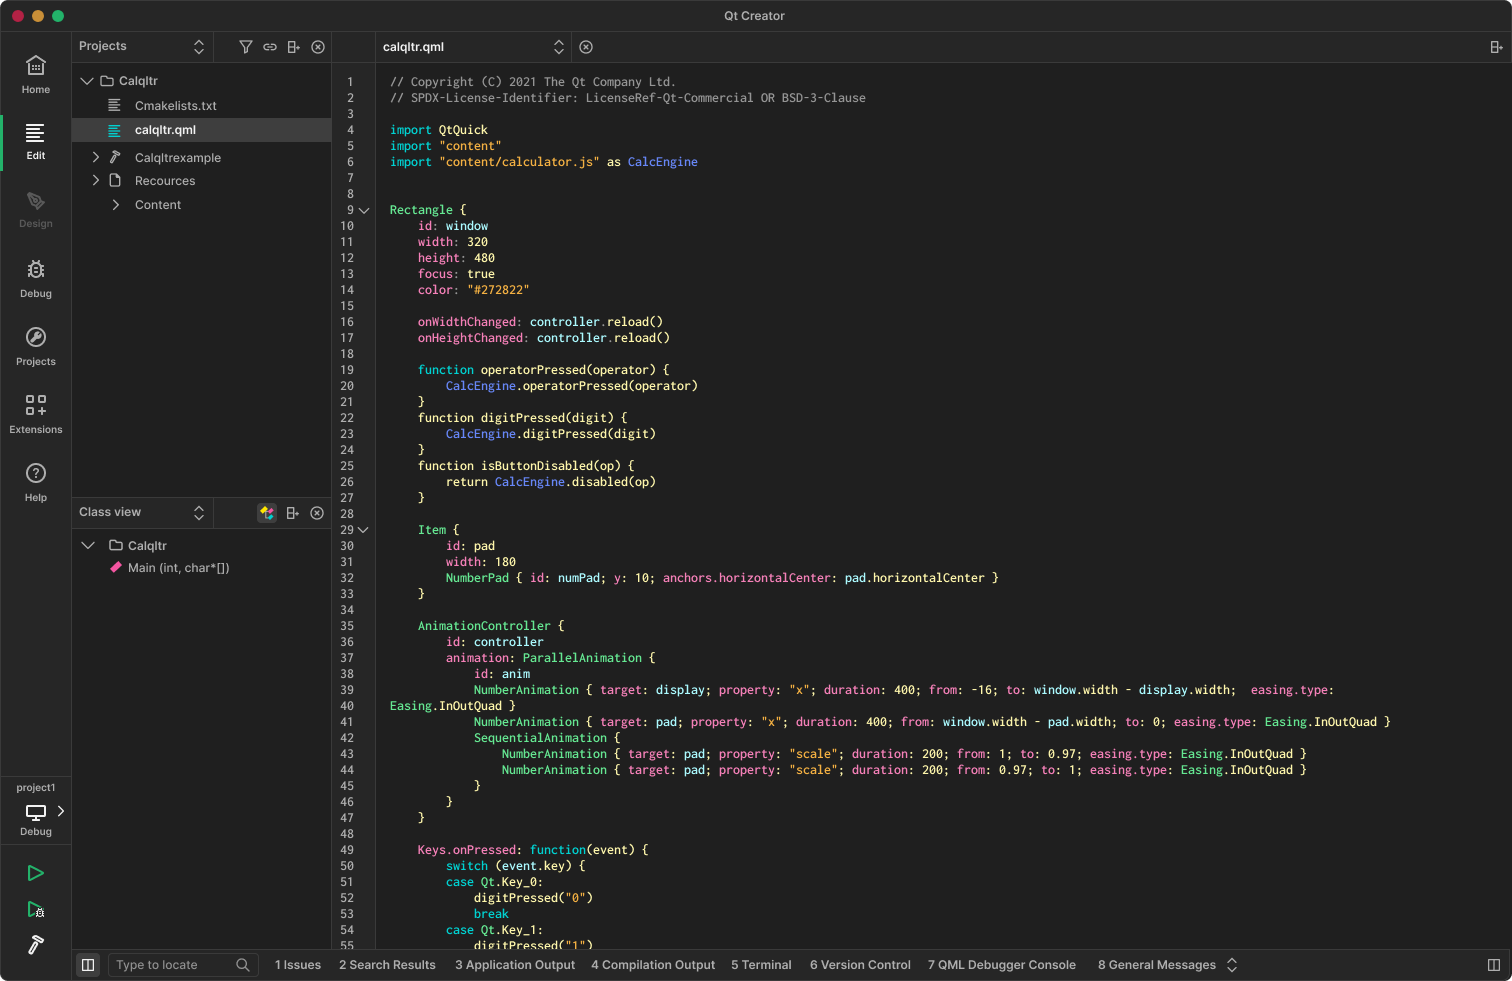
Task: Open the Extensions mode
Action: [x=36, y=413]
